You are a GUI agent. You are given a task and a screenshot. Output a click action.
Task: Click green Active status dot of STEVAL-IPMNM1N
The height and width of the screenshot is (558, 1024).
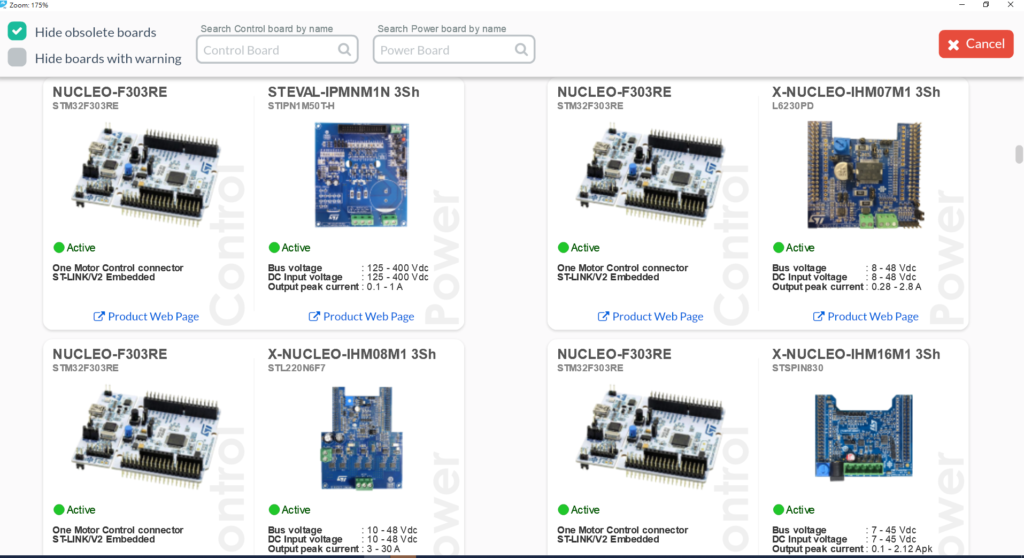274,248
